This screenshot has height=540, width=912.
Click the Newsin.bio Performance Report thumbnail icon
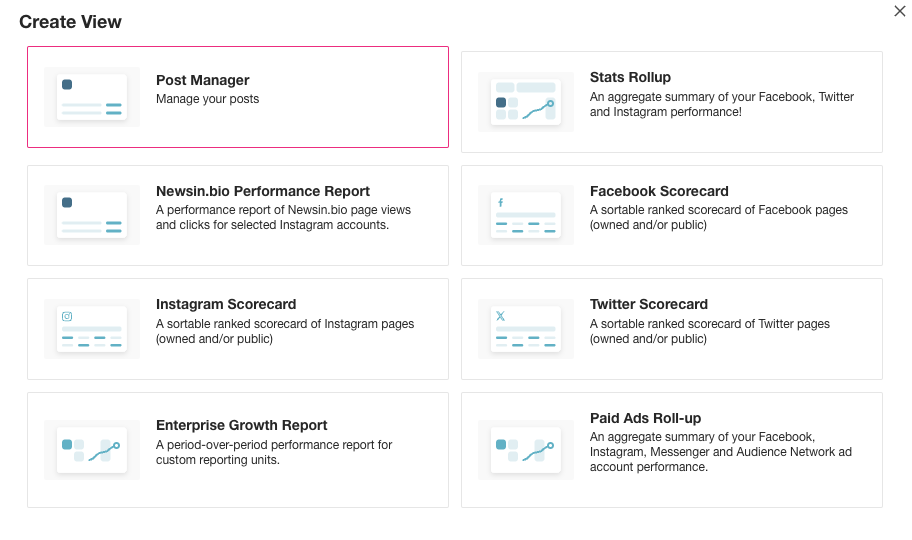[x=92, y=215]
